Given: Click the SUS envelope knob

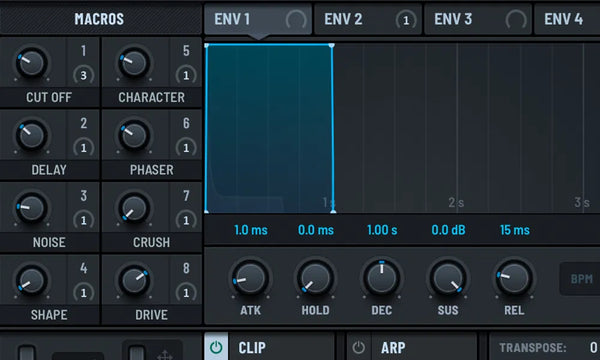Looking at the screenshot, I should click(x=448, y=279).
